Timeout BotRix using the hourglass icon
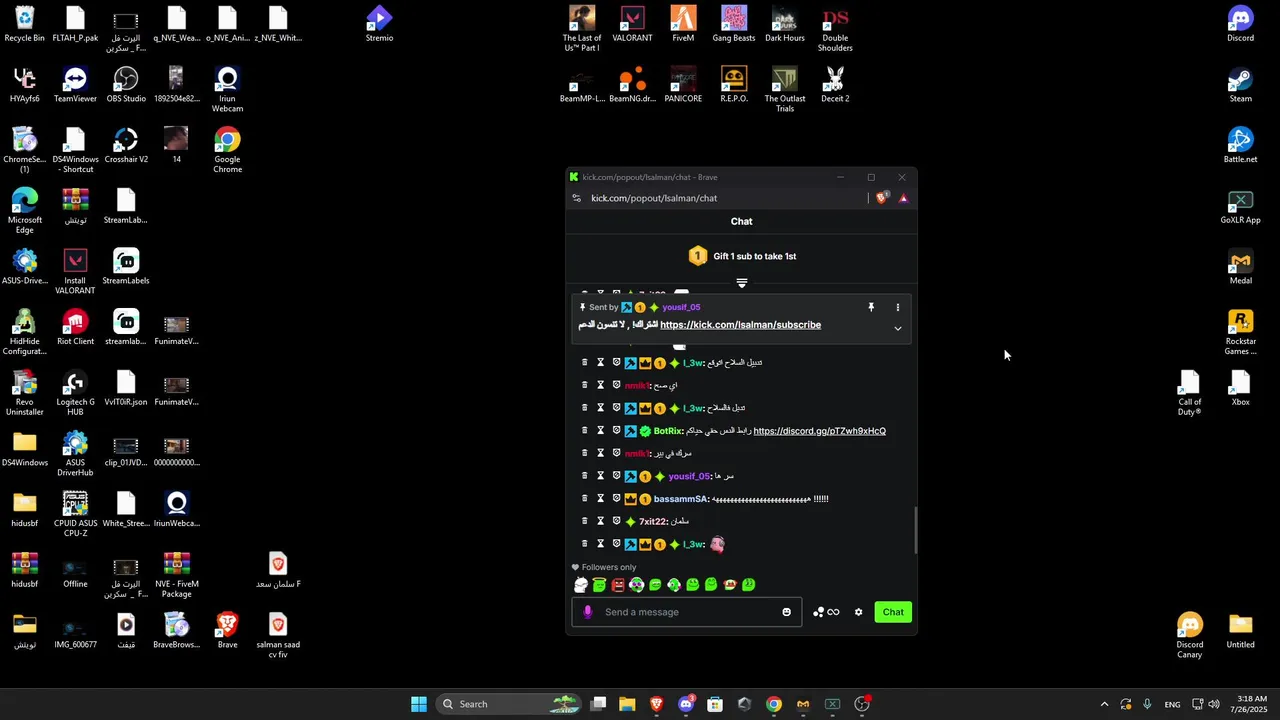 click(600, 431)
